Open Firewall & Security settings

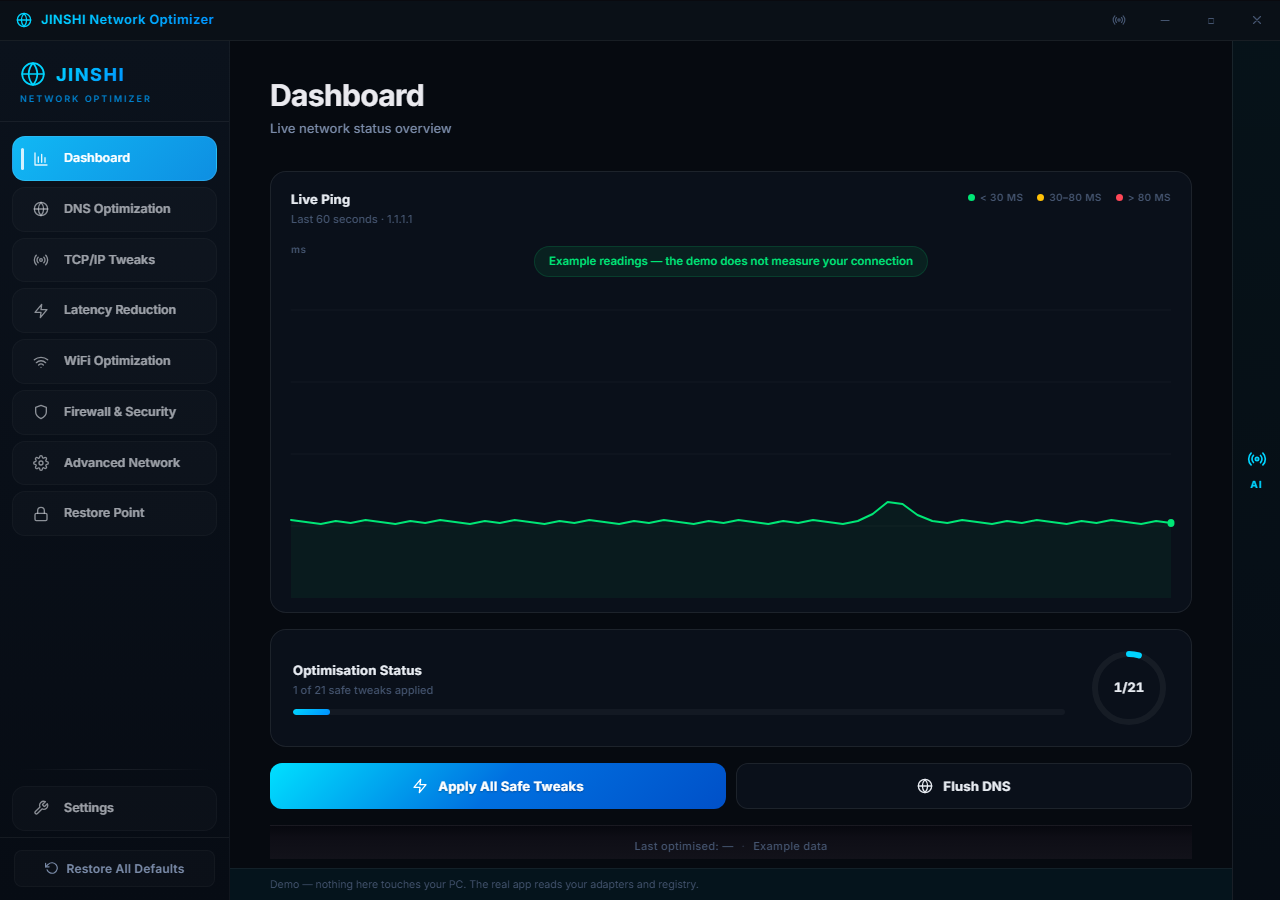(x=114, y=412)
